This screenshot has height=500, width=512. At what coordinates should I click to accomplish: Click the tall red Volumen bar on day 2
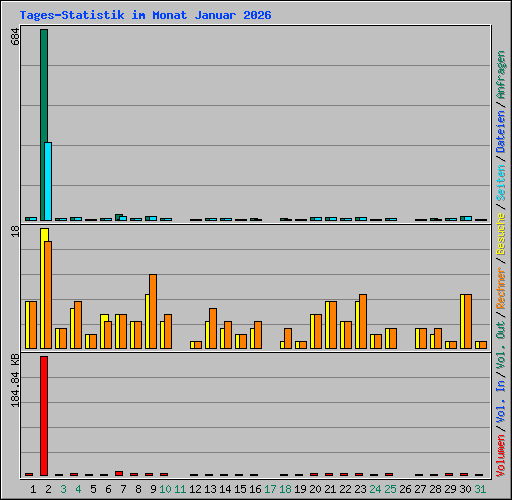pyautogui.click(x=44, y=416)
